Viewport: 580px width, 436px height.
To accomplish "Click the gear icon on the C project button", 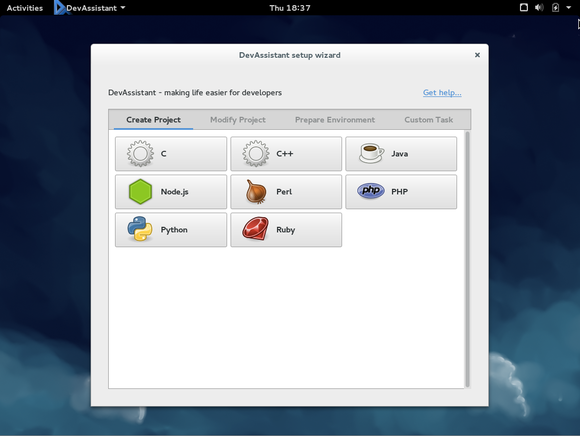I will click(x=140, y=153).
